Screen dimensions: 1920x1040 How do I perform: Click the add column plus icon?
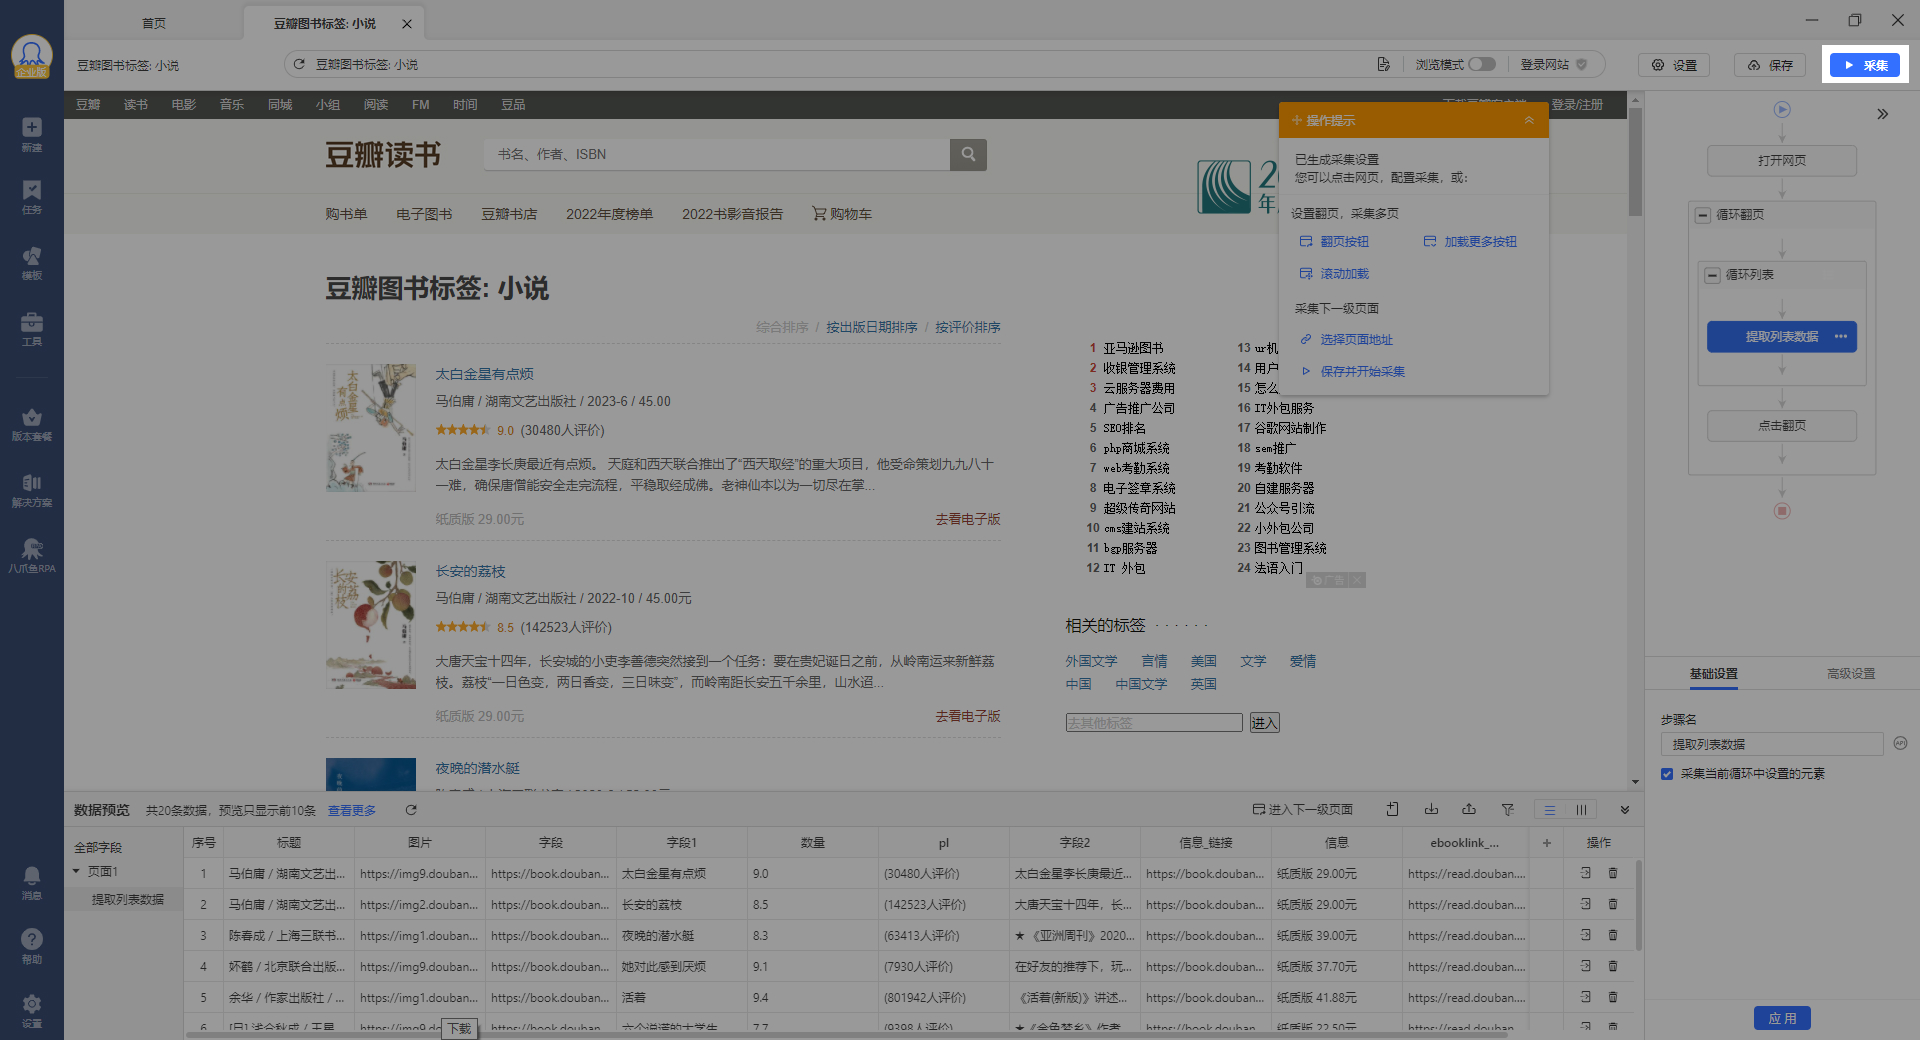click(x=1546, y=843)
